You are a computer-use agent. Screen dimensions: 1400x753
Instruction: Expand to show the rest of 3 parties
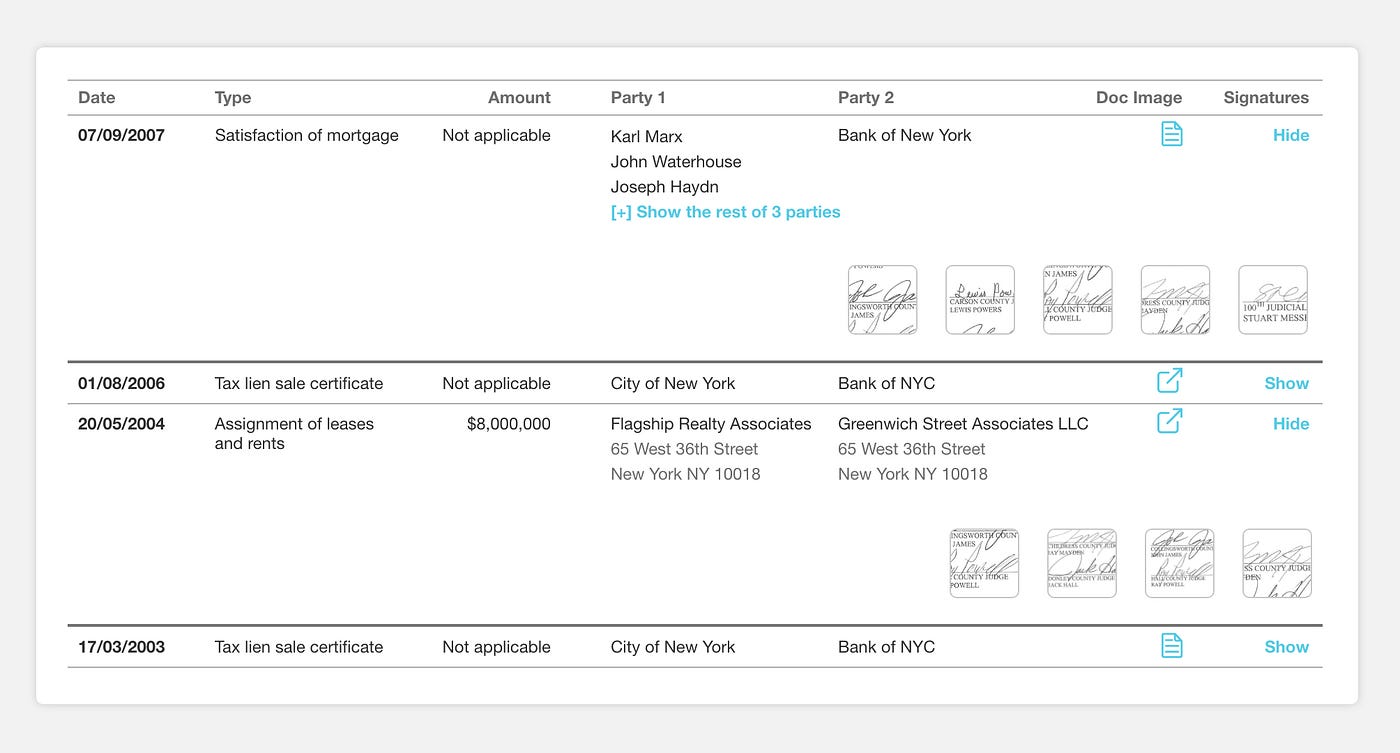pyautogui.click(x=725, y=211)
